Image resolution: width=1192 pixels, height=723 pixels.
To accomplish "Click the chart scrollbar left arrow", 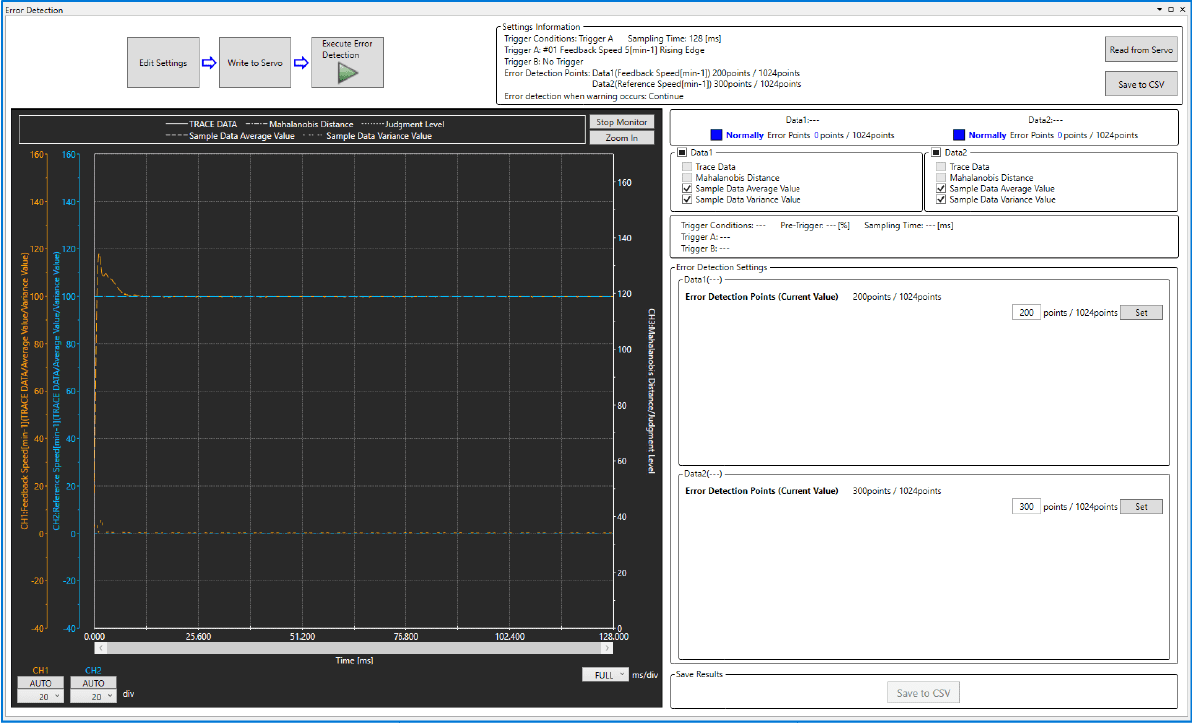I will 100,648.
